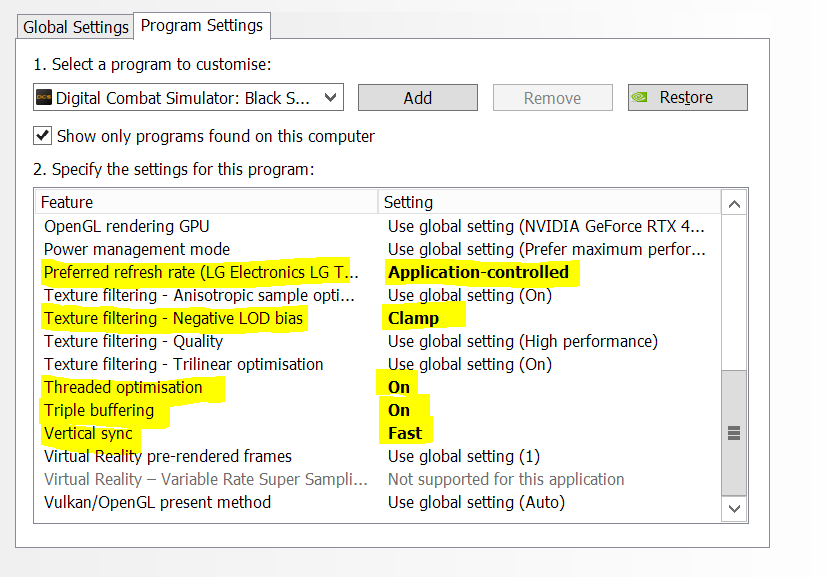
Task: Select the Program Settings tab
Action: [202, 25]
